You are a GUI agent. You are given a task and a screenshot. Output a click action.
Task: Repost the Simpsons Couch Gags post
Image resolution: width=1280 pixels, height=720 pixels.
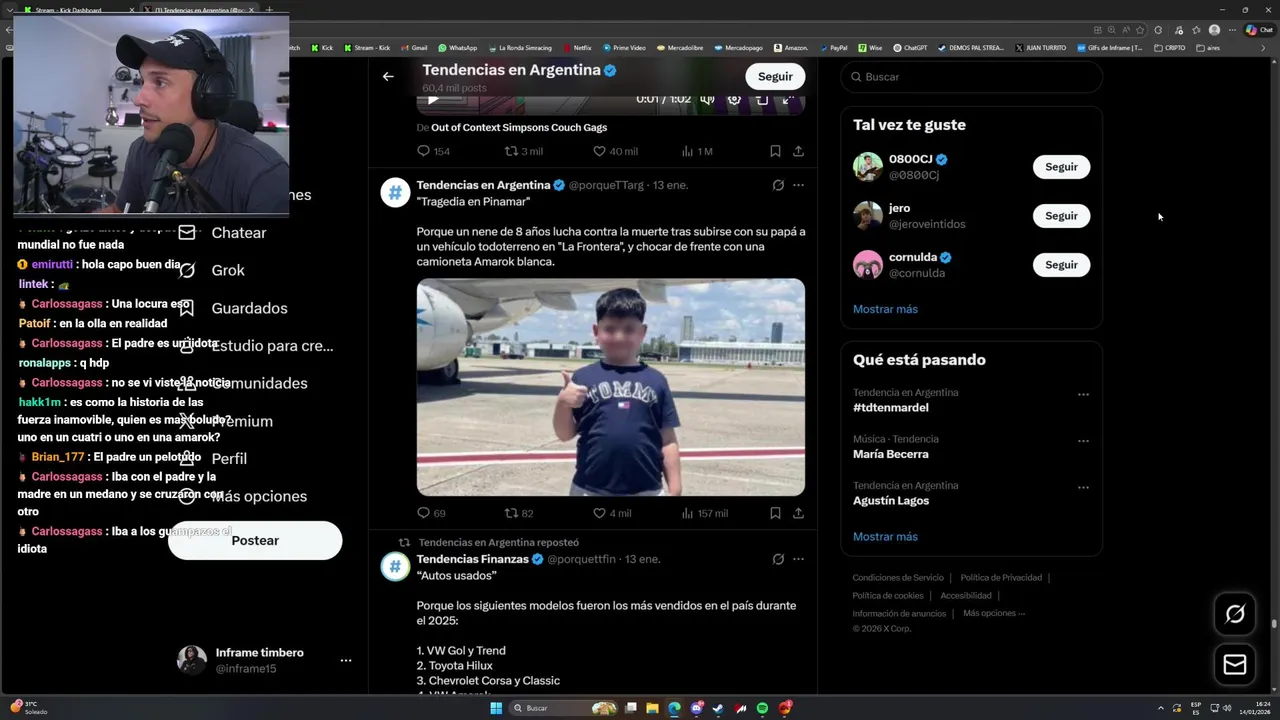point(511,151)
